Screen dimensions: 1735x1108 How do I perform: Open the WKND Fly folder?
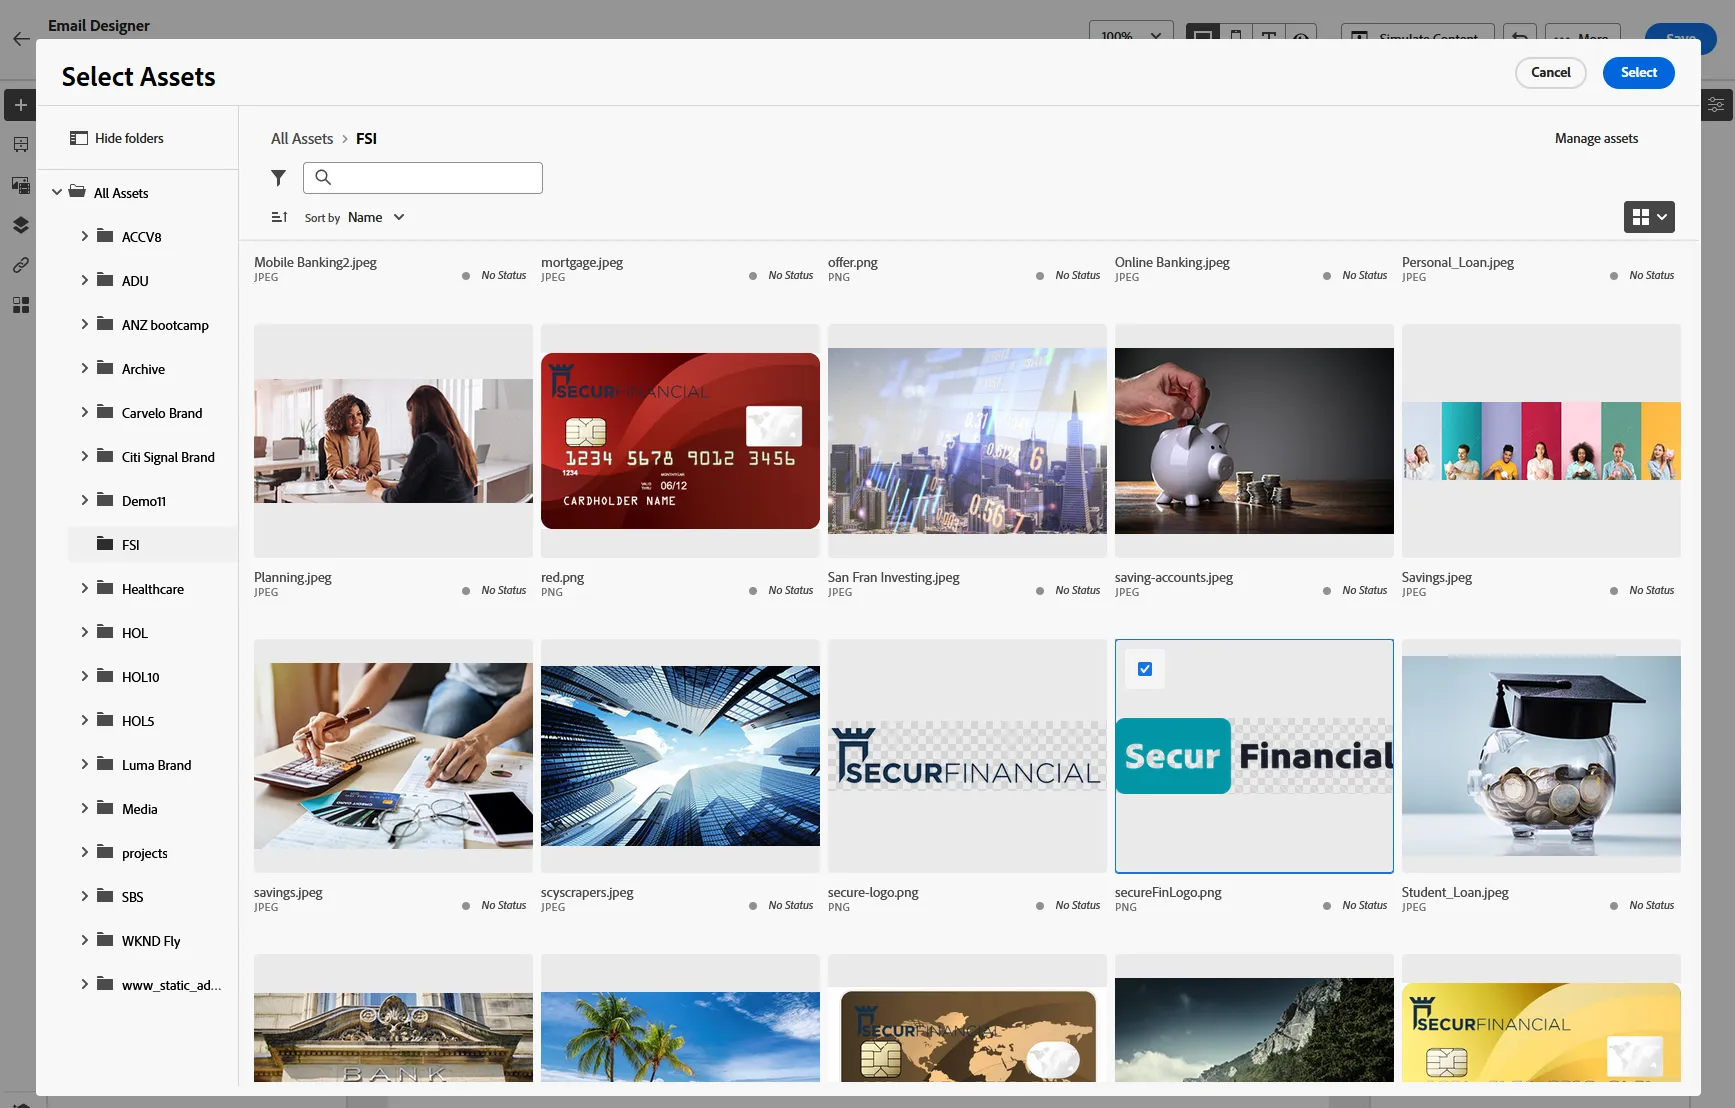pos(151,941)
